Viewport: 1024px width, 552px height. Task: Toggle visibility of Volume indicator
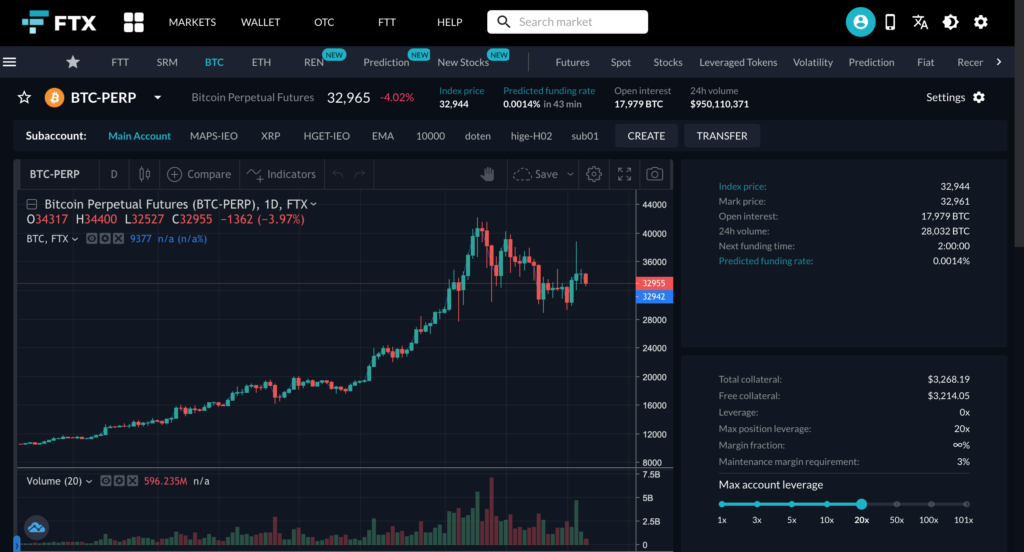[x=106, y=481]
